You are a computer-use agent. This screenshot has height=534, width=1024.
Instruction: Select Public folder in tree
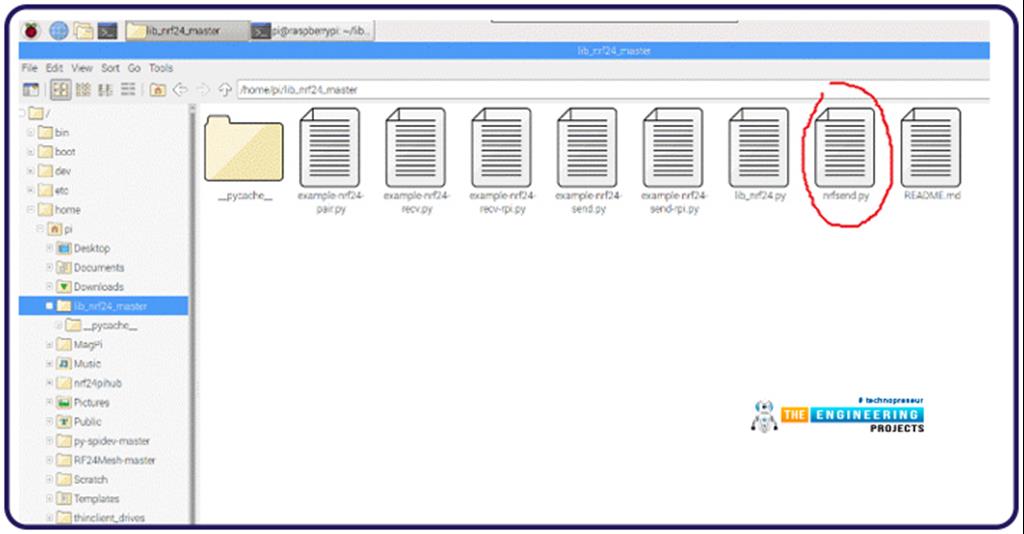click(79, 422)
